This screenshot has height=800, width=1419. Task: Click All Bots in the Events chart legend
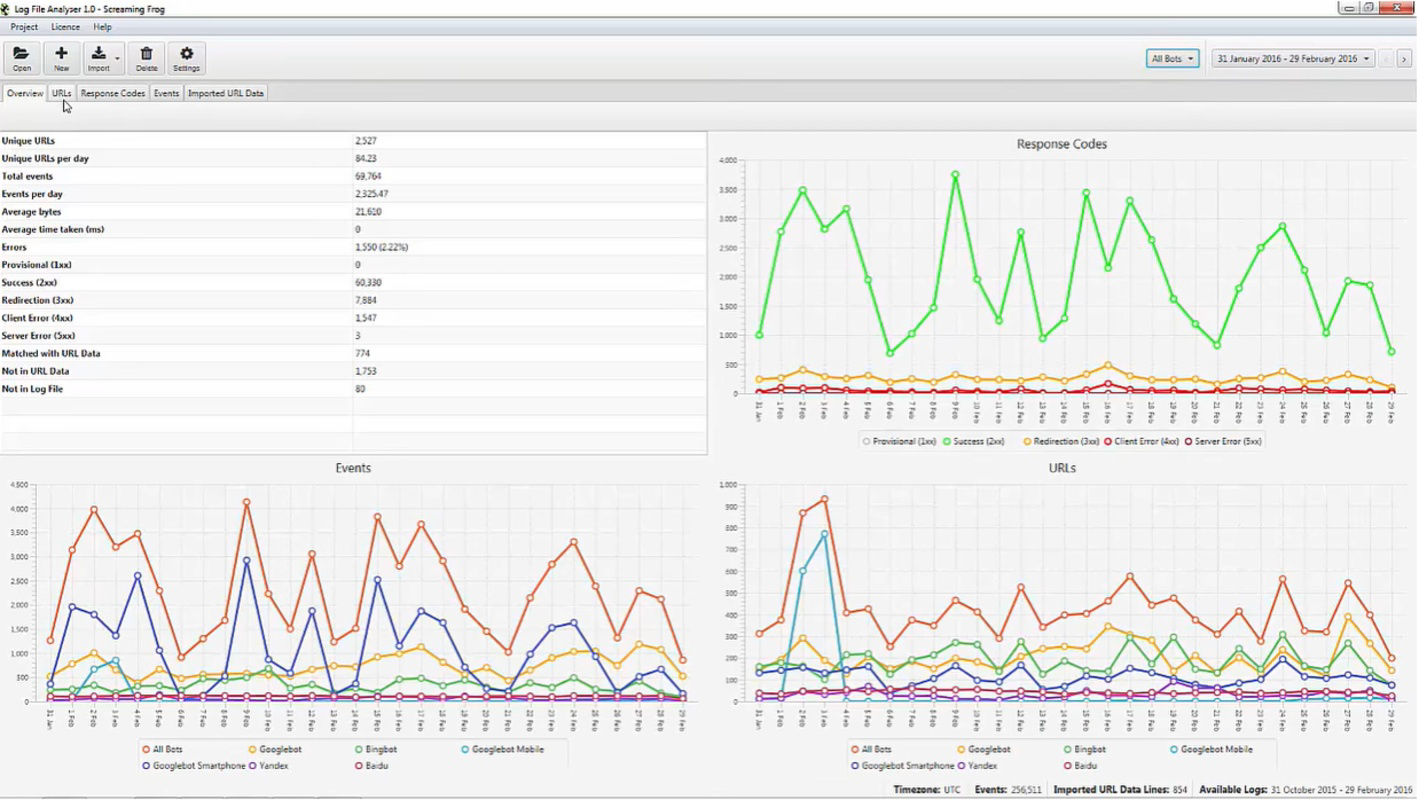pyautogui.click(x=162, y=749)
